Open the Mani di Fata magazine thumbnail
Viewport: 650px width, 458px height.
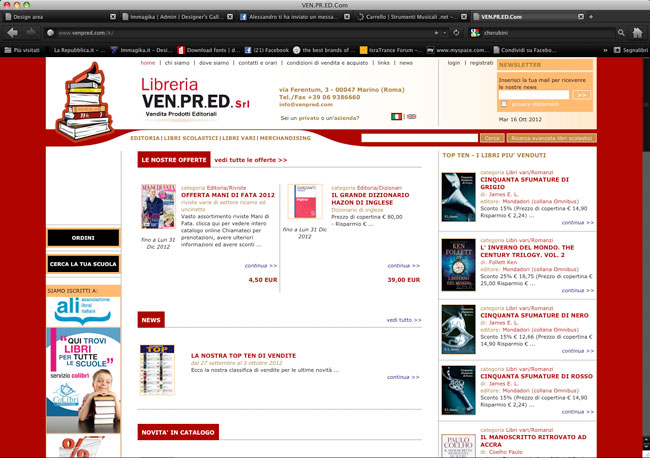tap(158, 206)
